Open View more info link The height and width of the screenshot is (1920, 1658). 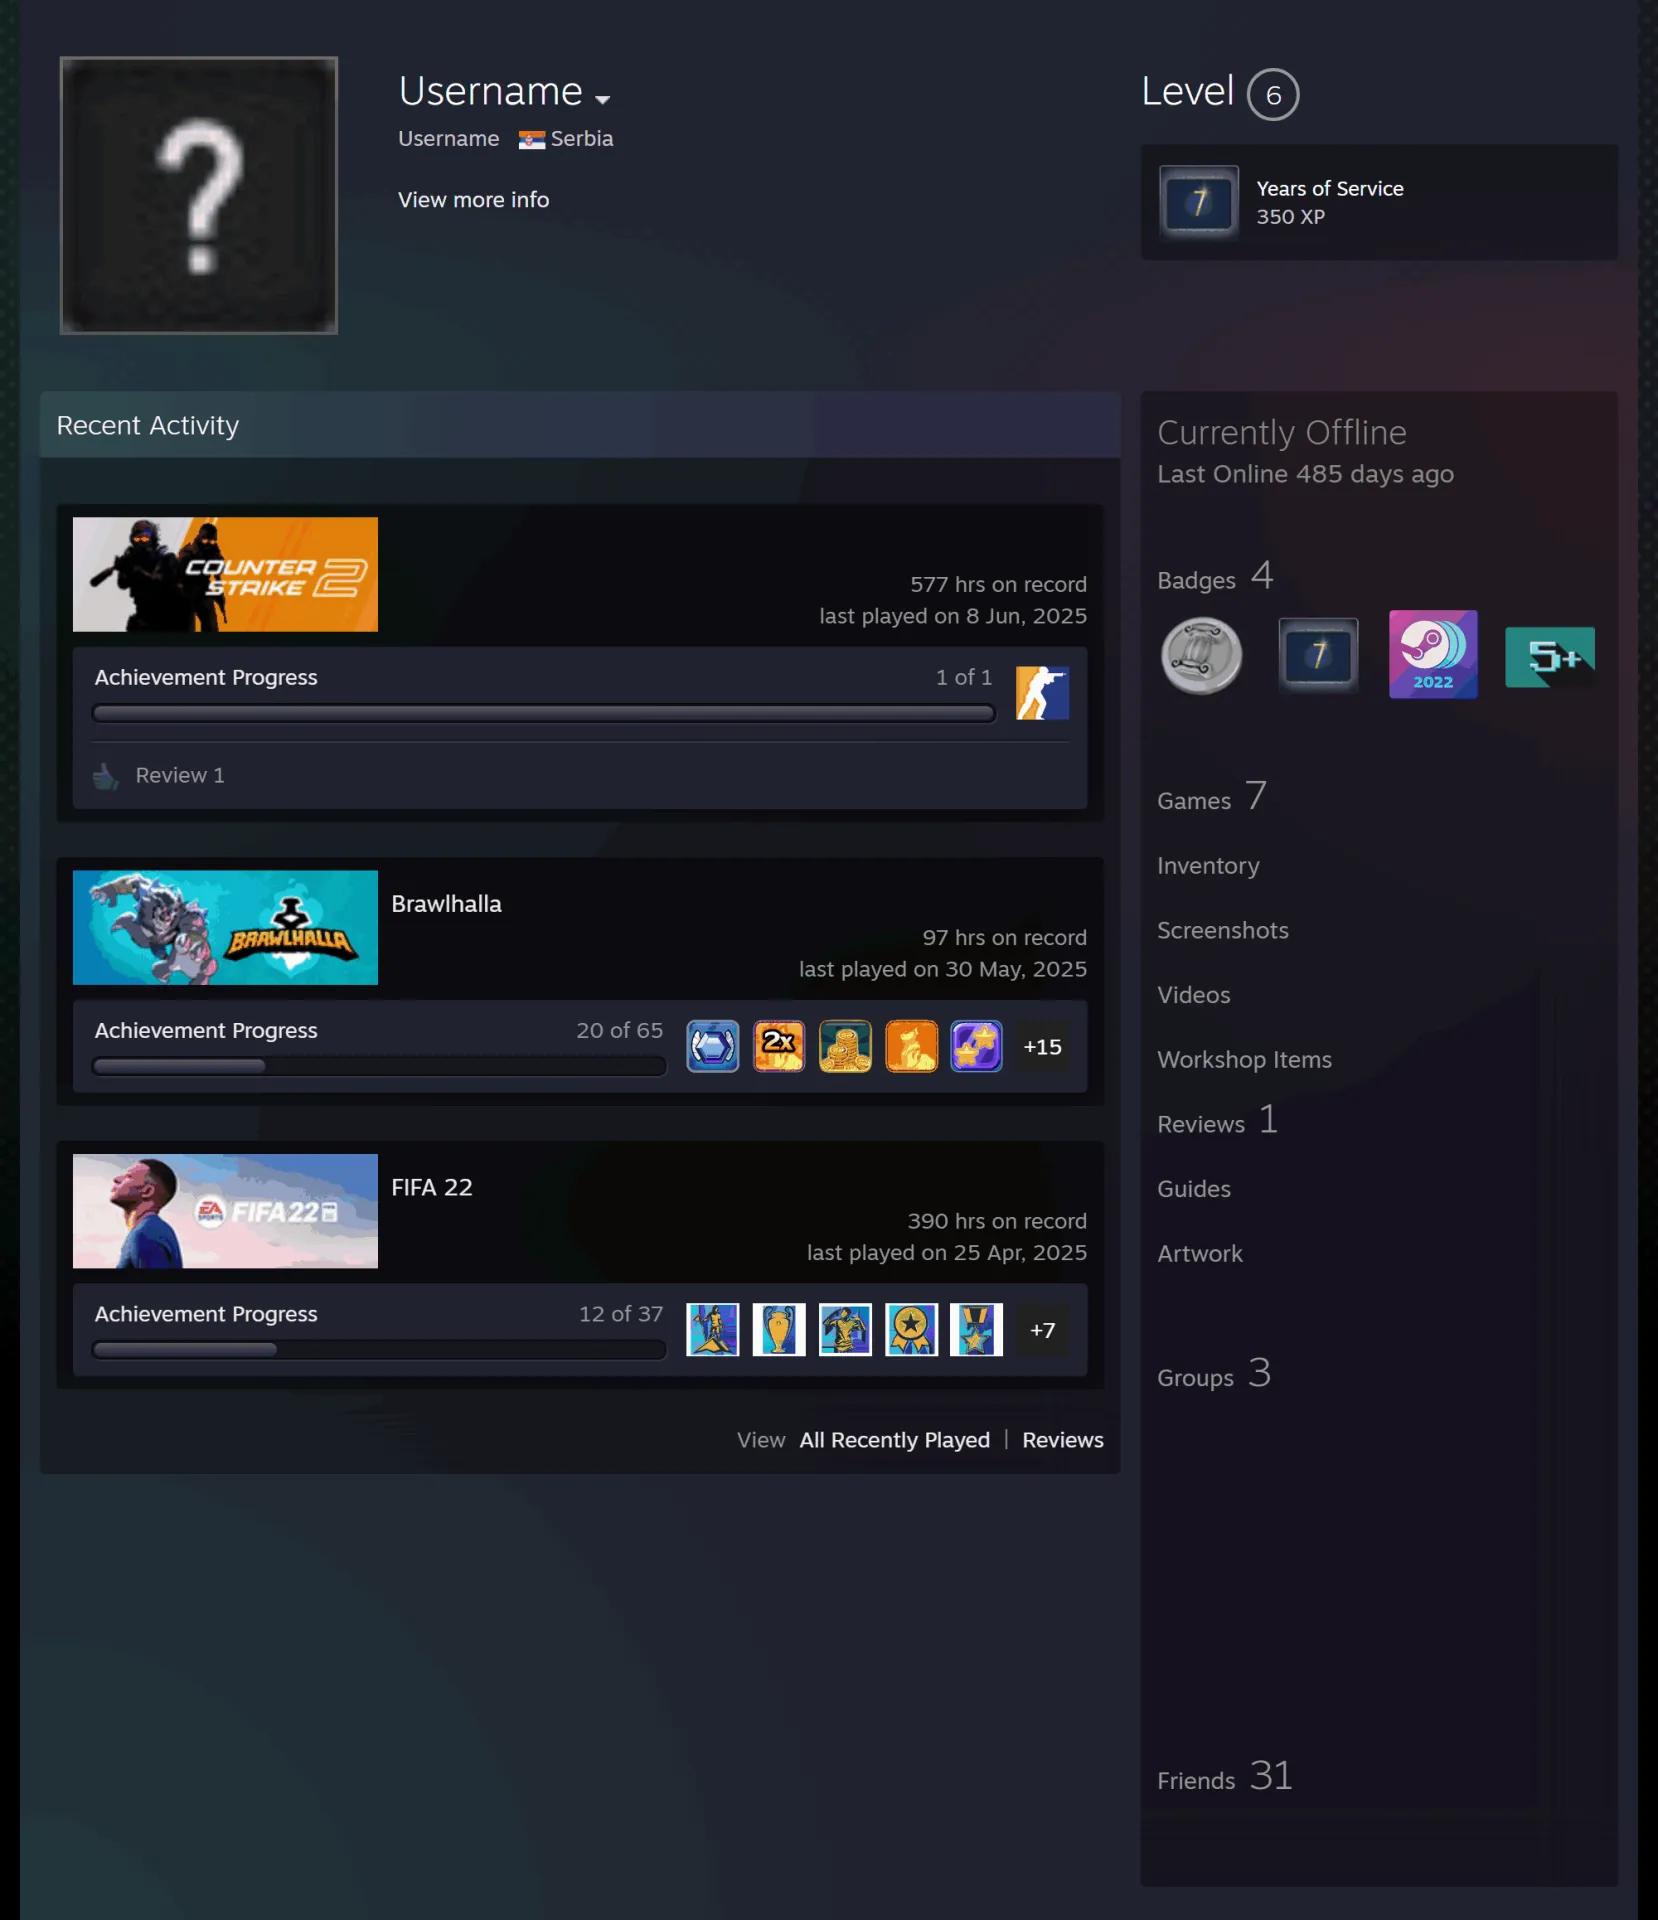point(473,200)
